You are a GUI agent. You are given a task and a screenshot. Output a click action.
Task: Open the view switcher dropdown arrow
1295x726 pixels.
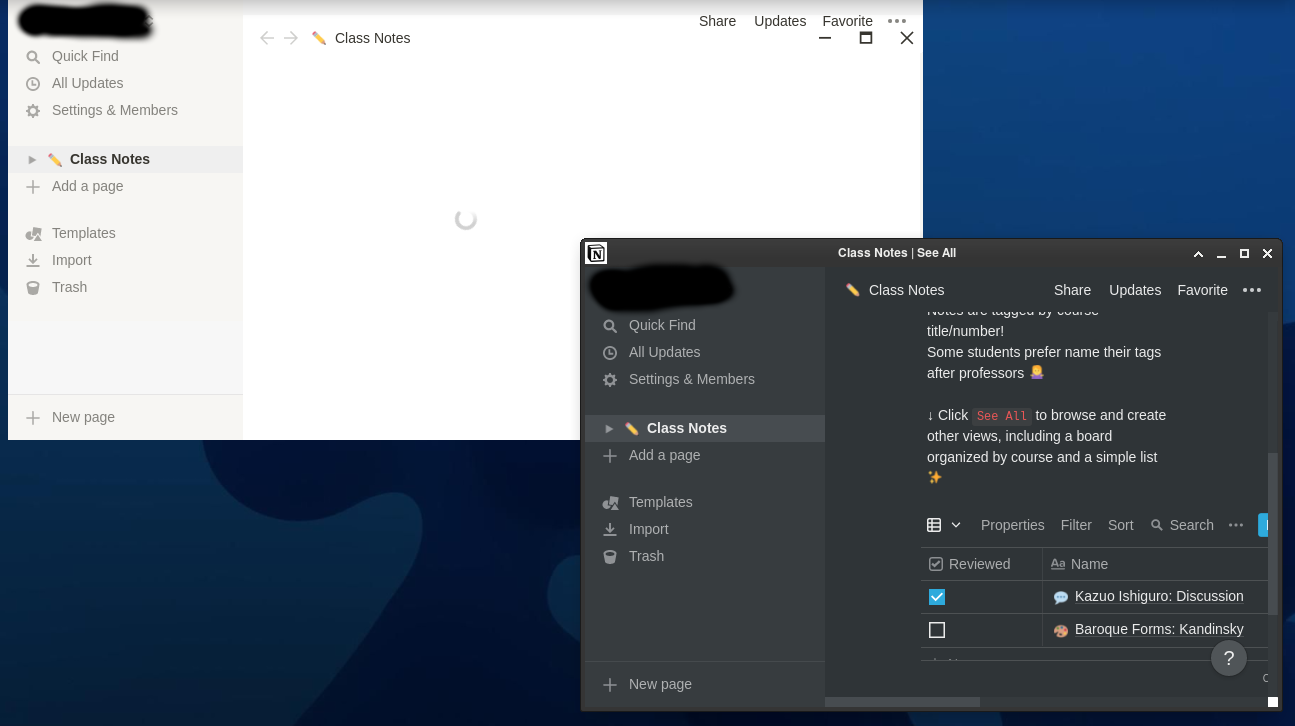pos(954,525)
